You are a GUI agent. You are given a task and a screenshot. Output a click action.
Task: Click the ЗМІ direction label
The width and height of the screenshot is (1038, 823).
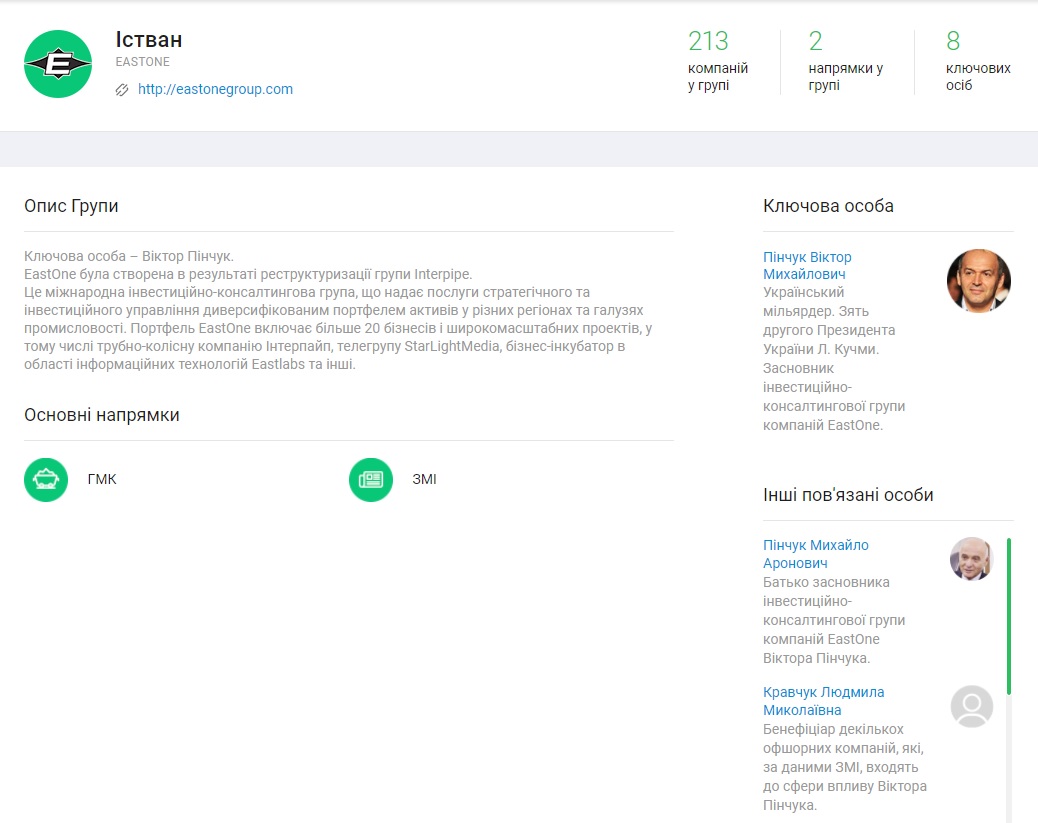(424, 479)
